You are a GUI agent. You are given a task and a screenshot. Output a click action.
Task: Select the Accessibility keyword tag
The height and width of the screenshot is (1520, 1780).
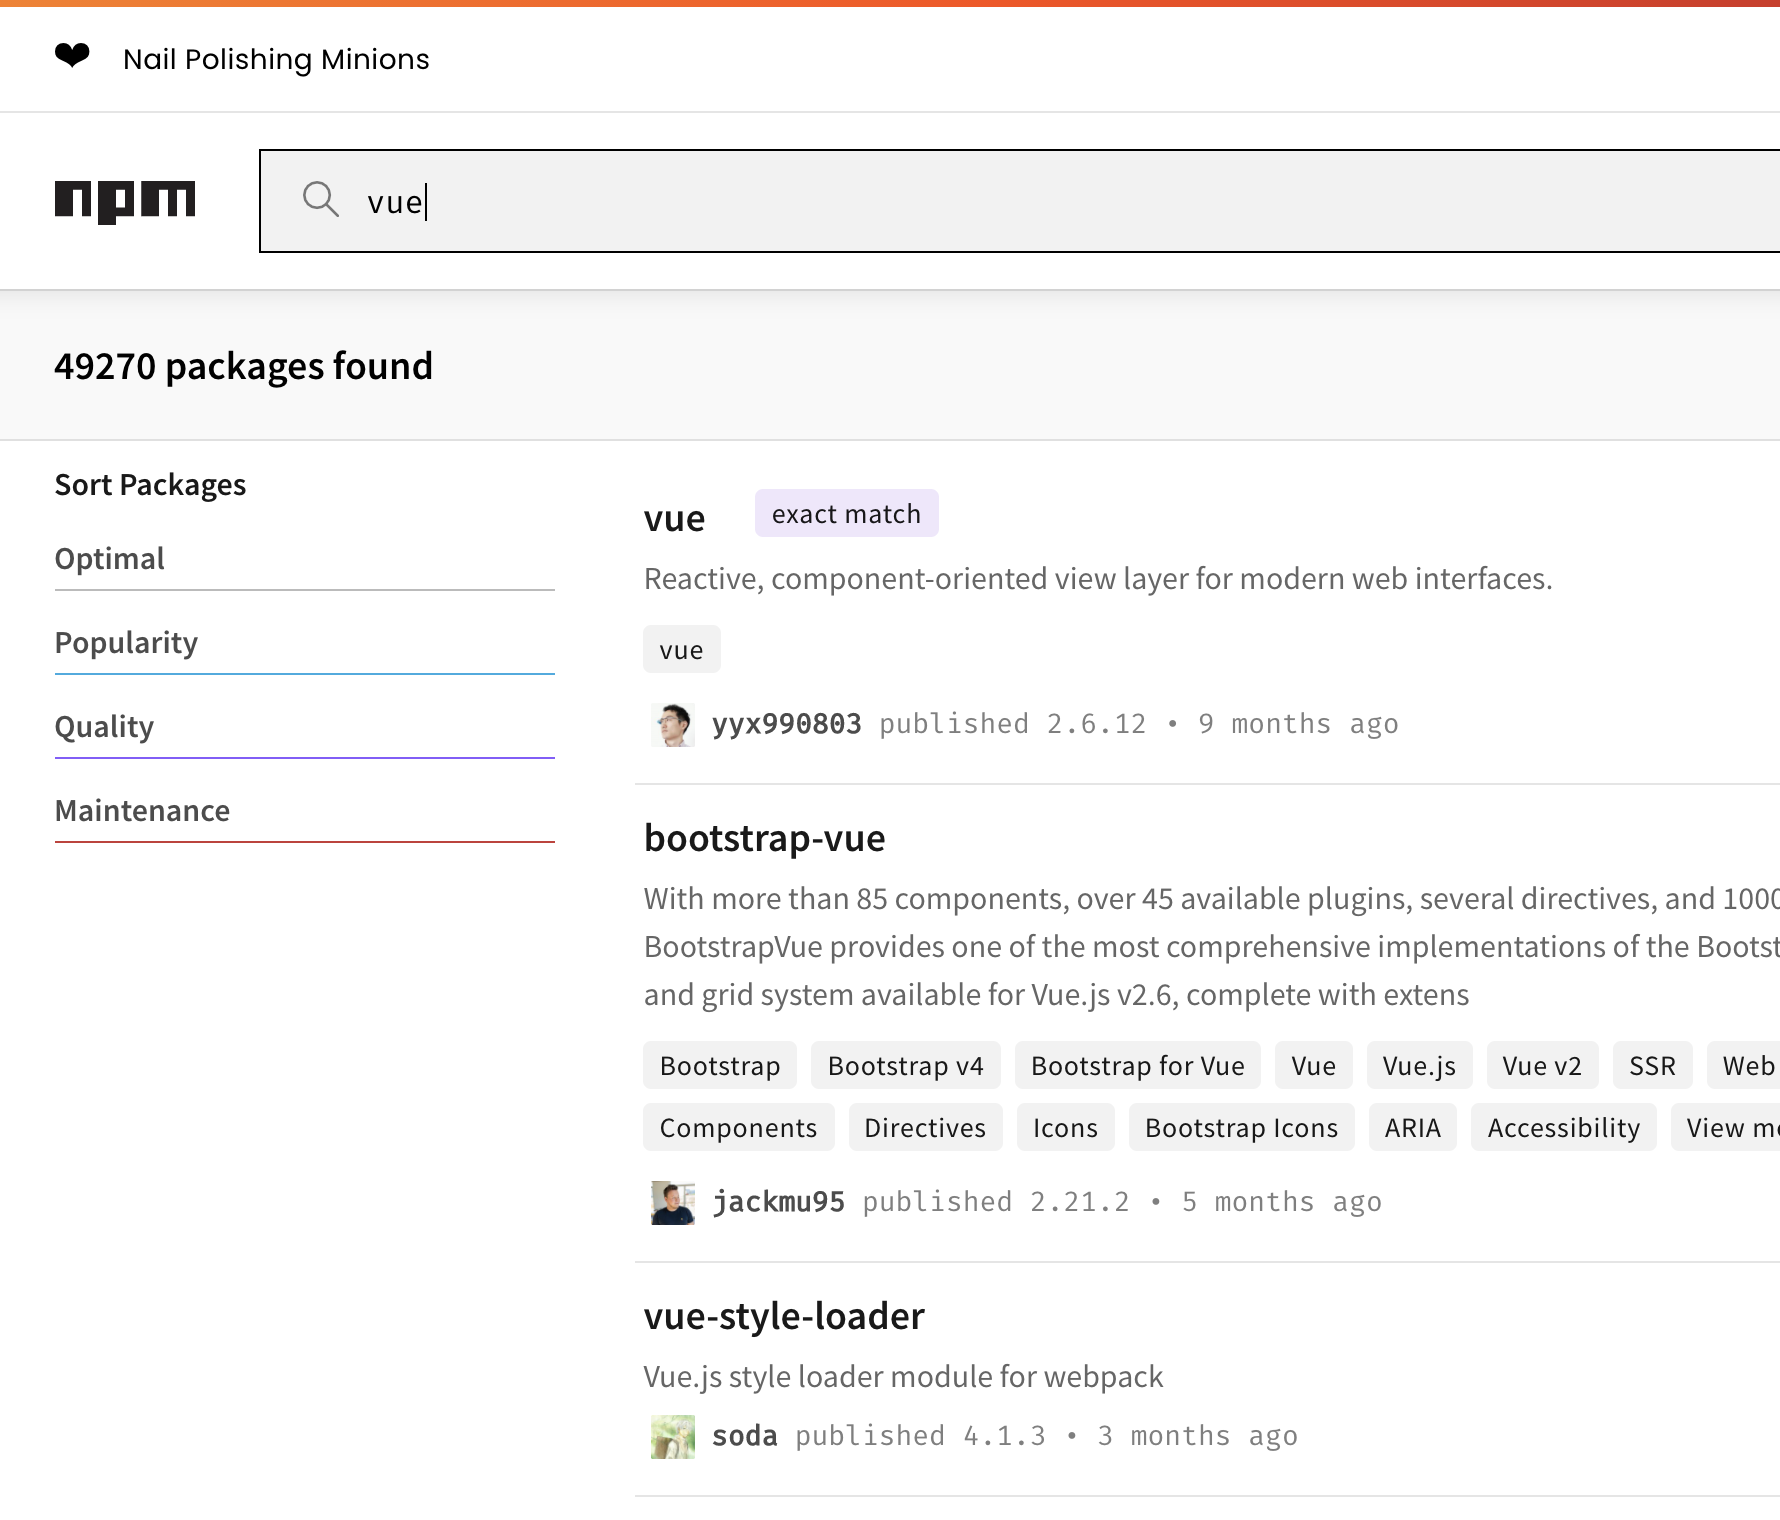tap(1563, 1128)
